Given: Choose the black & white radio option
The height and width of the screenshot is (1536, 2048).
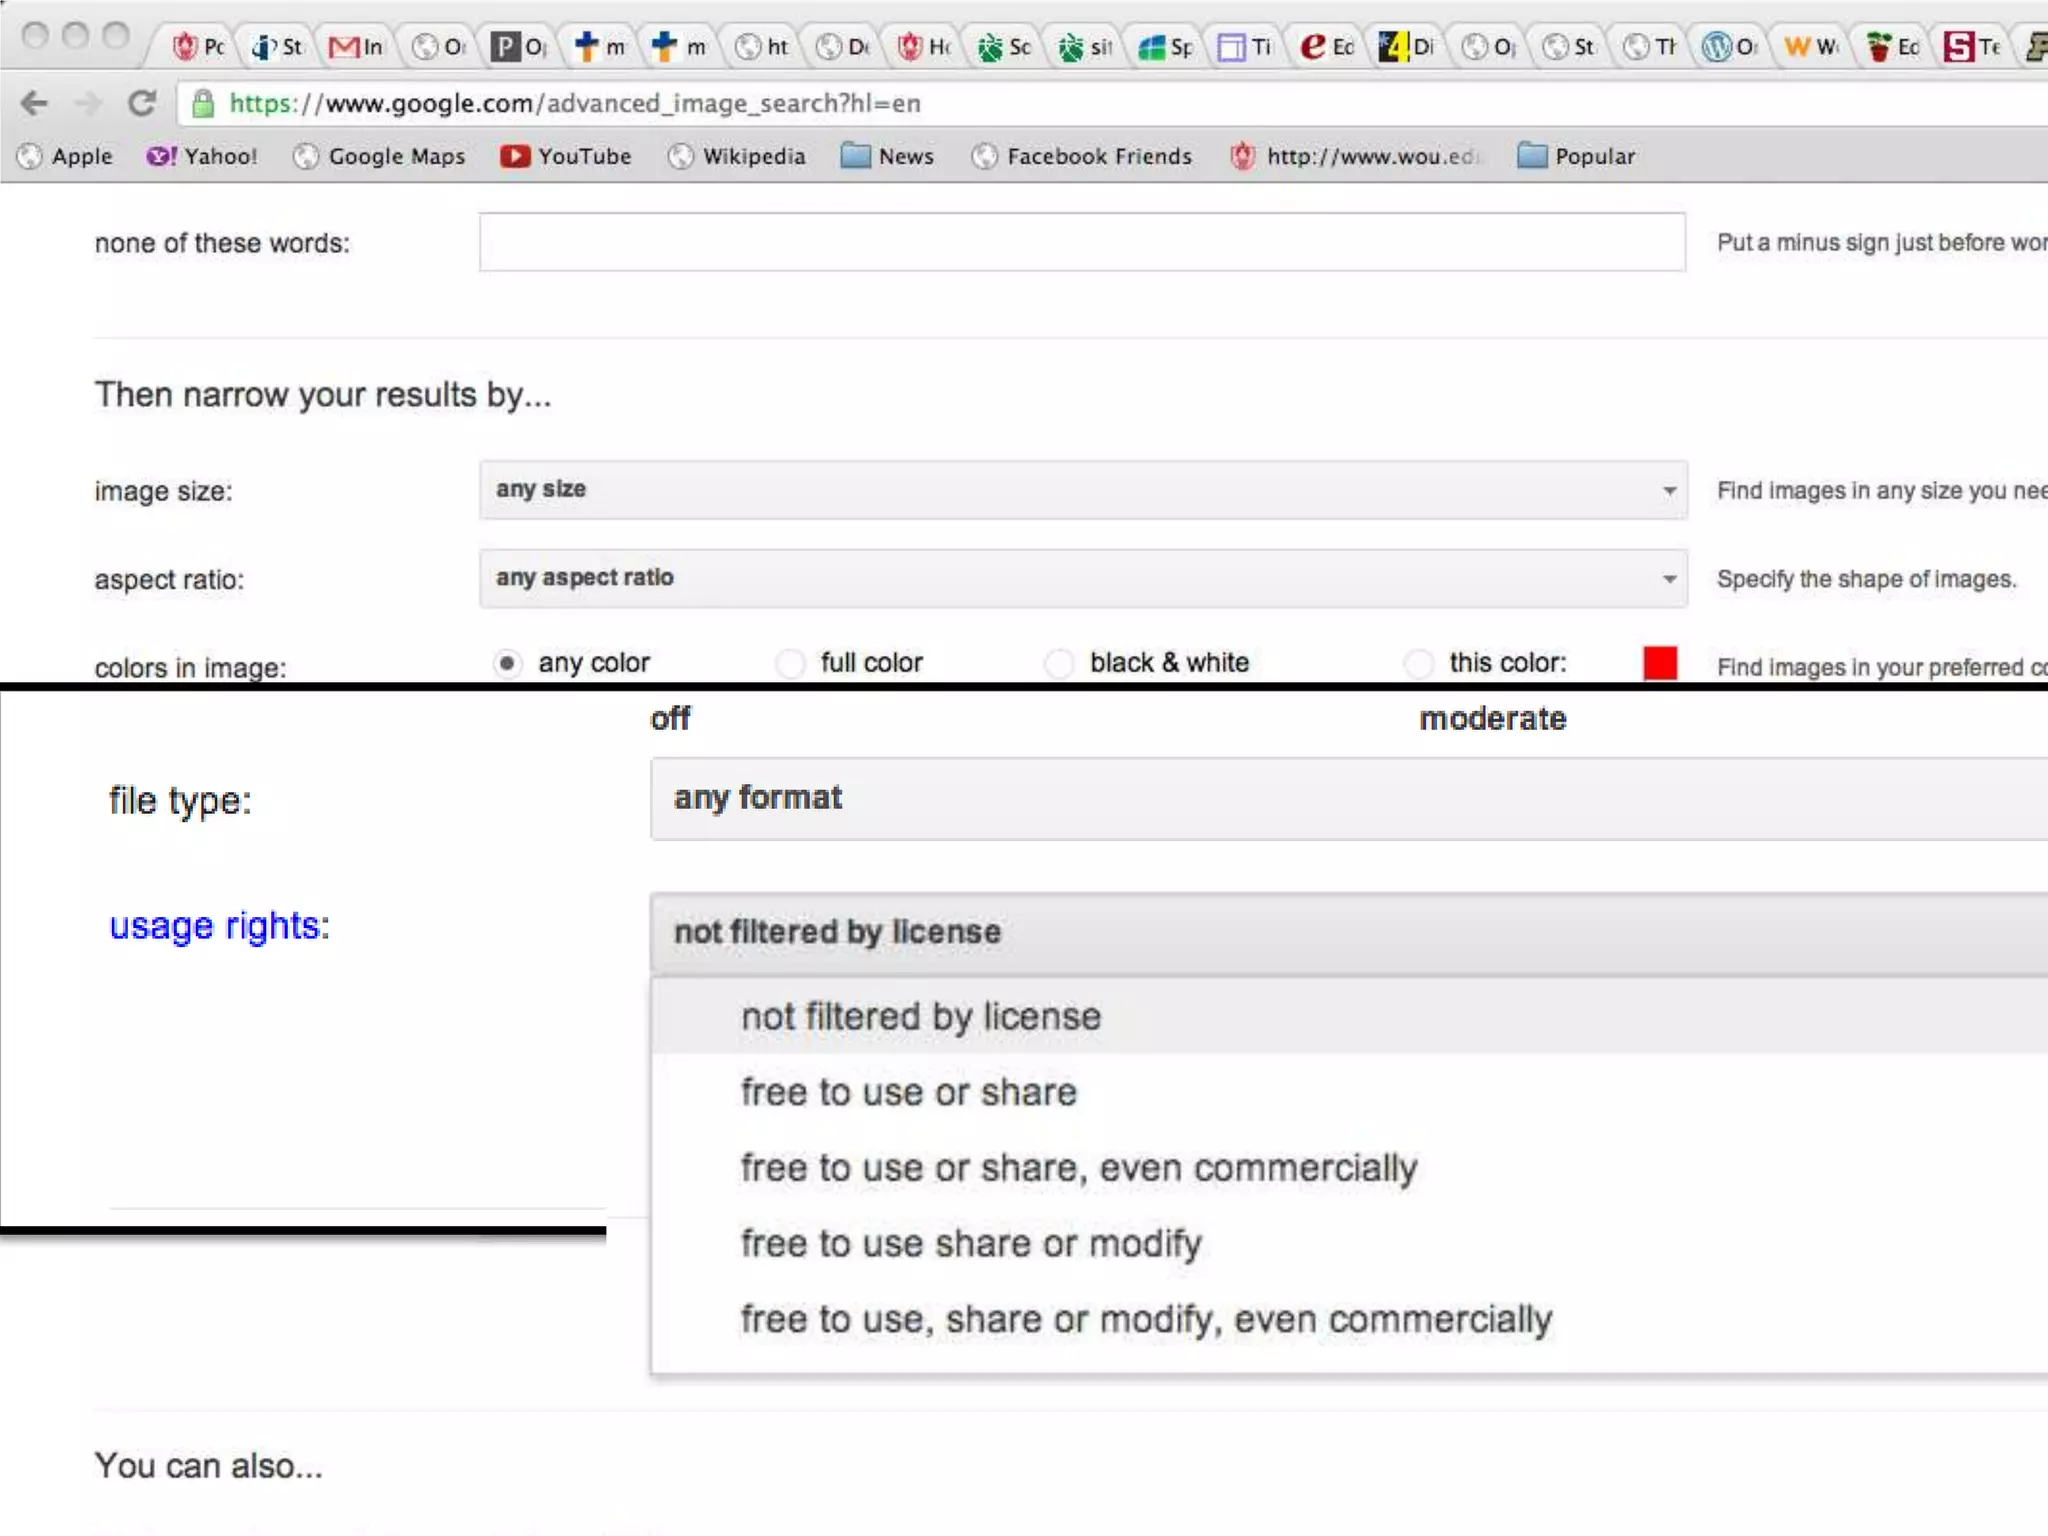Looking at the screenshot, I should click(1060, 663).
